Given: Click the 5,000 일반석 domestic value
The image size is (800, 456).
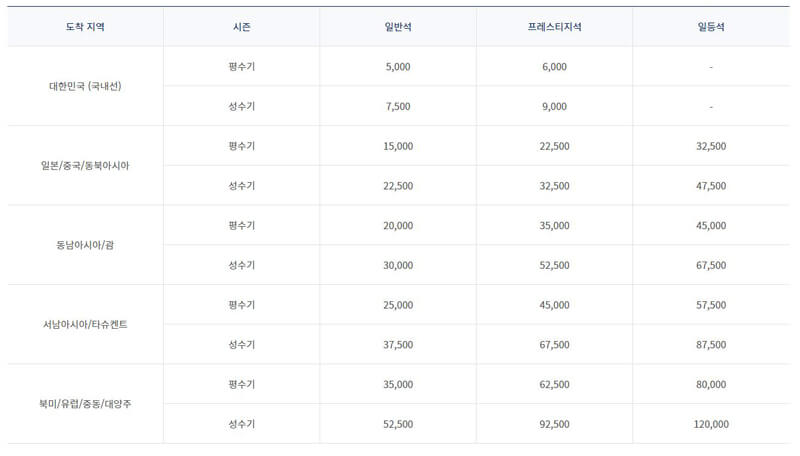Looking at the screenshot, I should click(x=398, y=67).
